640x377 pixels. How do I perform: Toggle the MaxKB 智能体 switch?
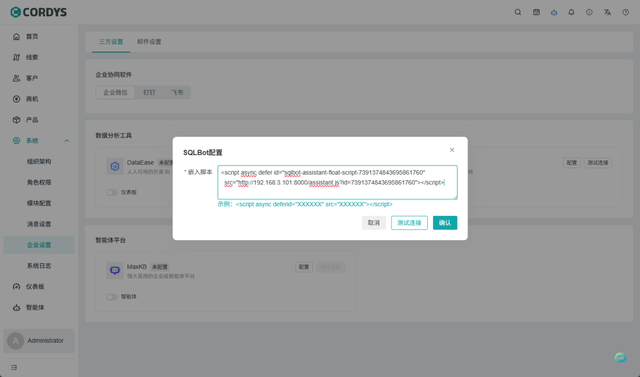coord(112,297)
